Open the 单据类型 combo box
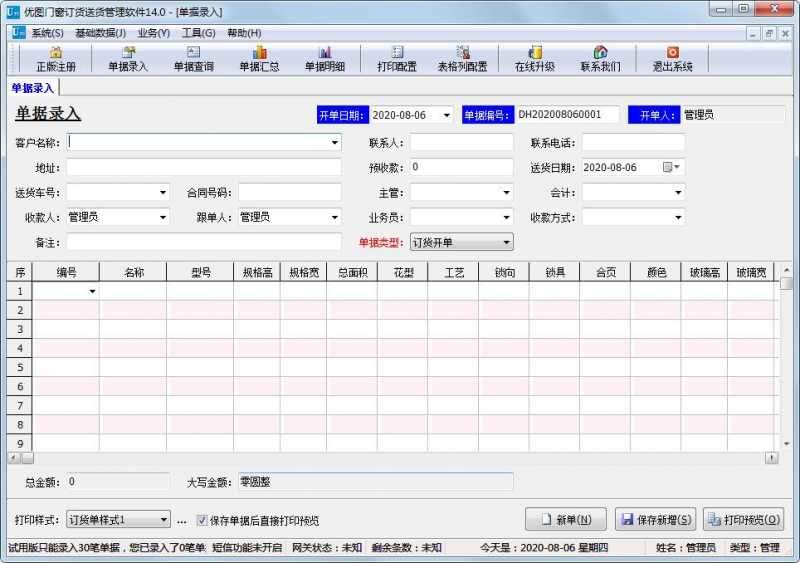Viewport: 800px width, 563px height. (x=506, y=242)
